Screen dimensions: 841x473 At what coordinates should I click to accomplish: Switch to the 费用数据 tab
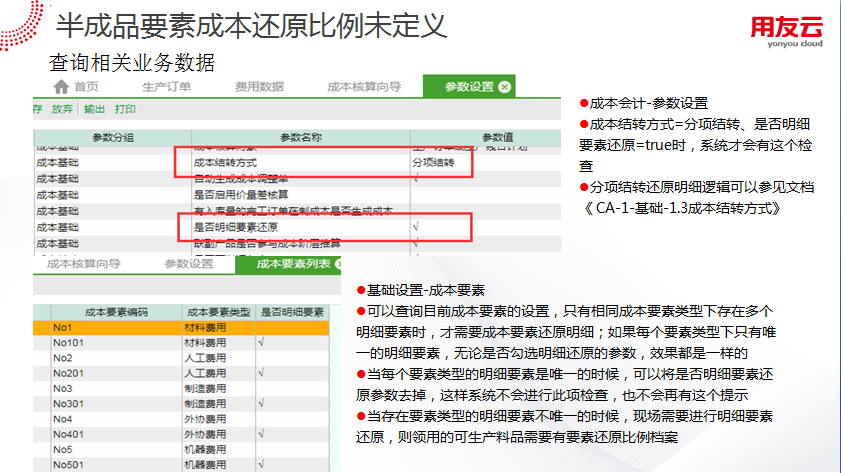pos(259,87)
